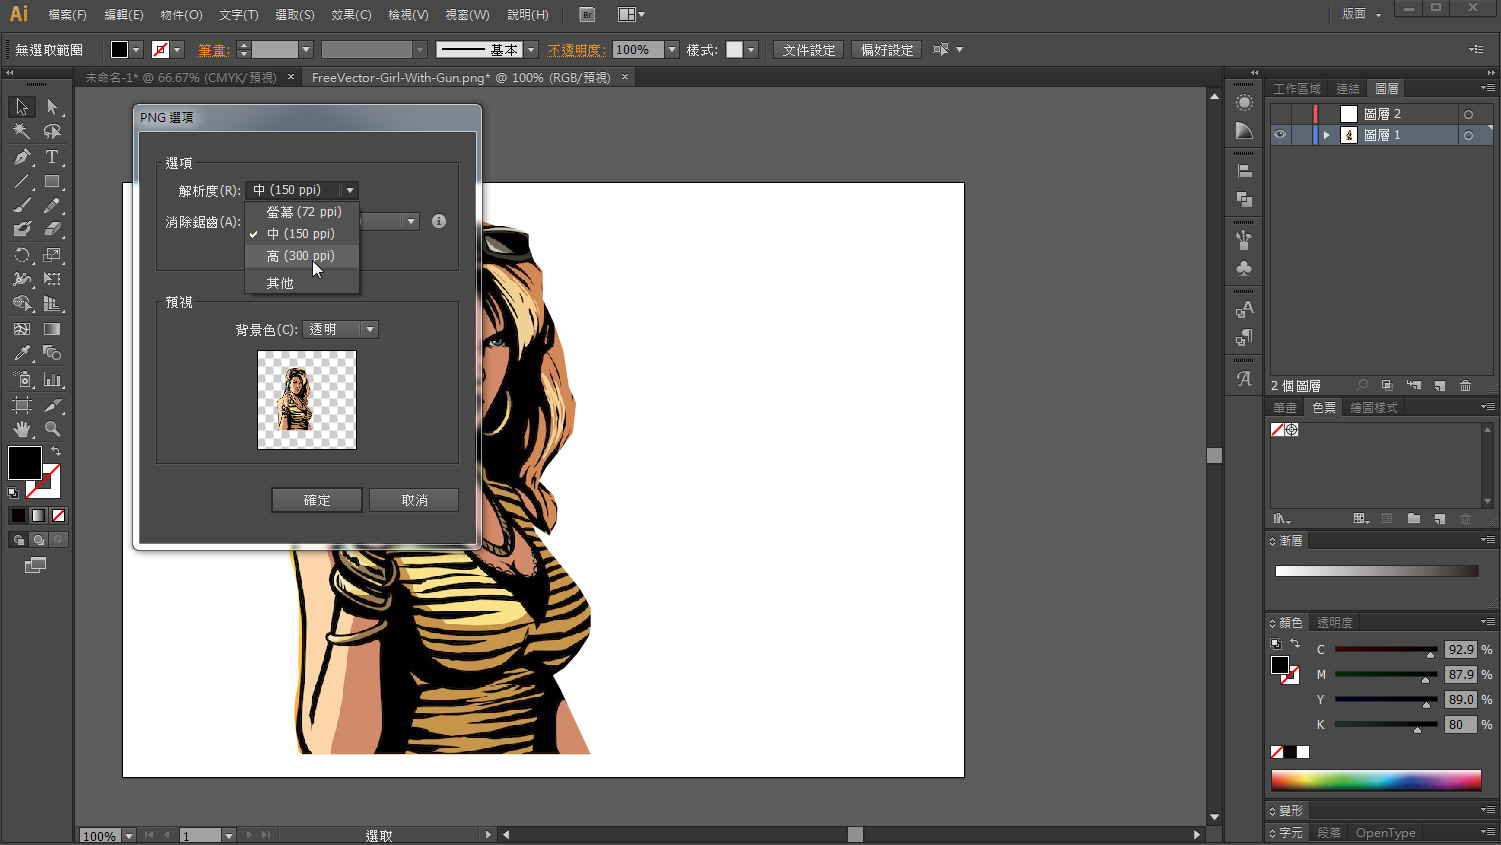Swap fill and stroke colors in toolbox
Viewport: 1501px width, 845px height.
55,451
